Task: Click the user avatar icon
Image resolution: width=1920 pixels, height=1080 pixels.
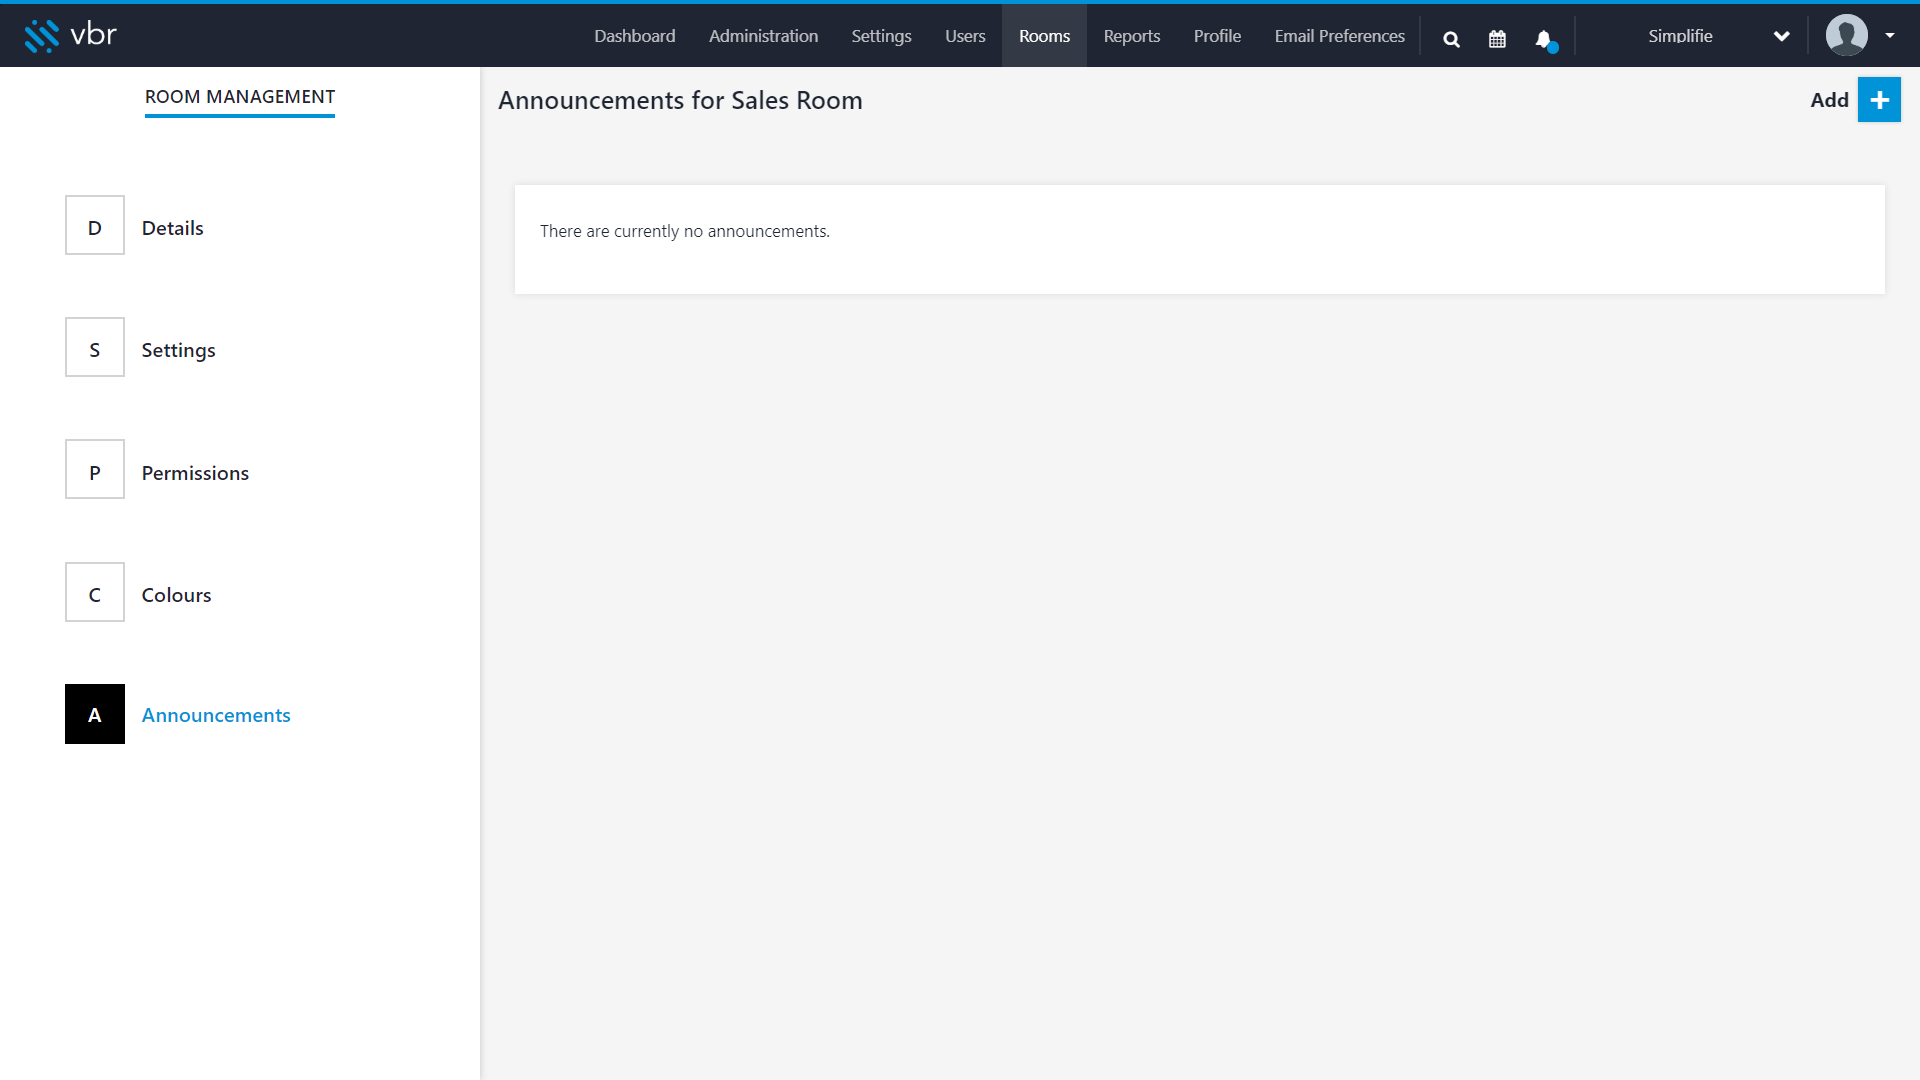Action: point(1846,35)
